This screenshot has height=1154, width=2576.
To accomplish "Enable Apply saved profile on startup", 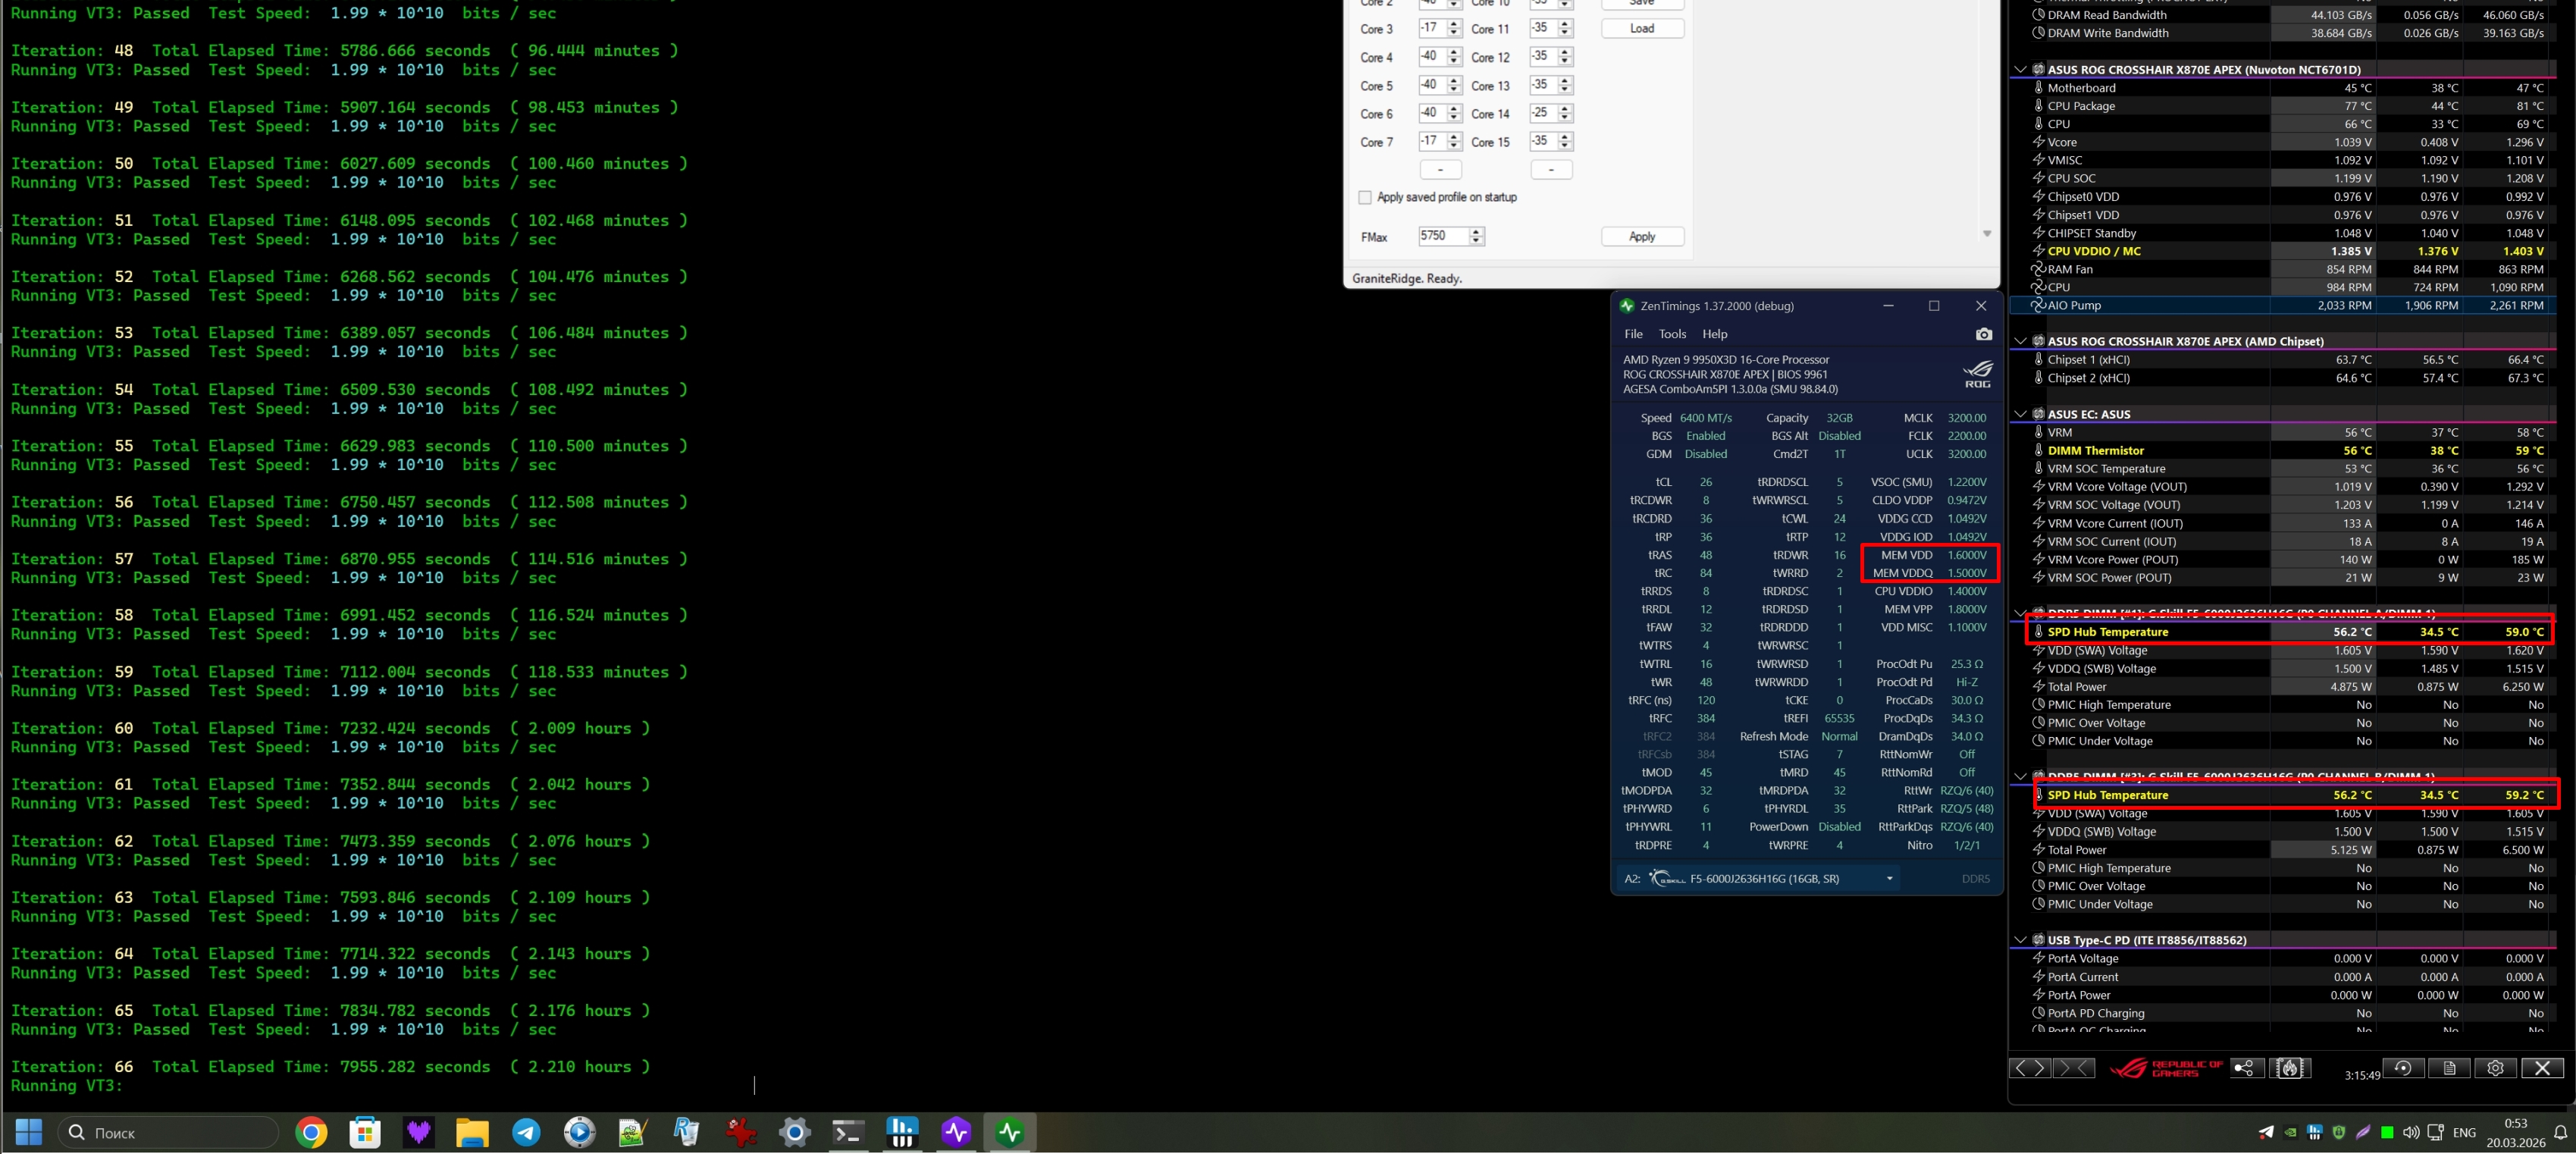I will [1365, 198].
